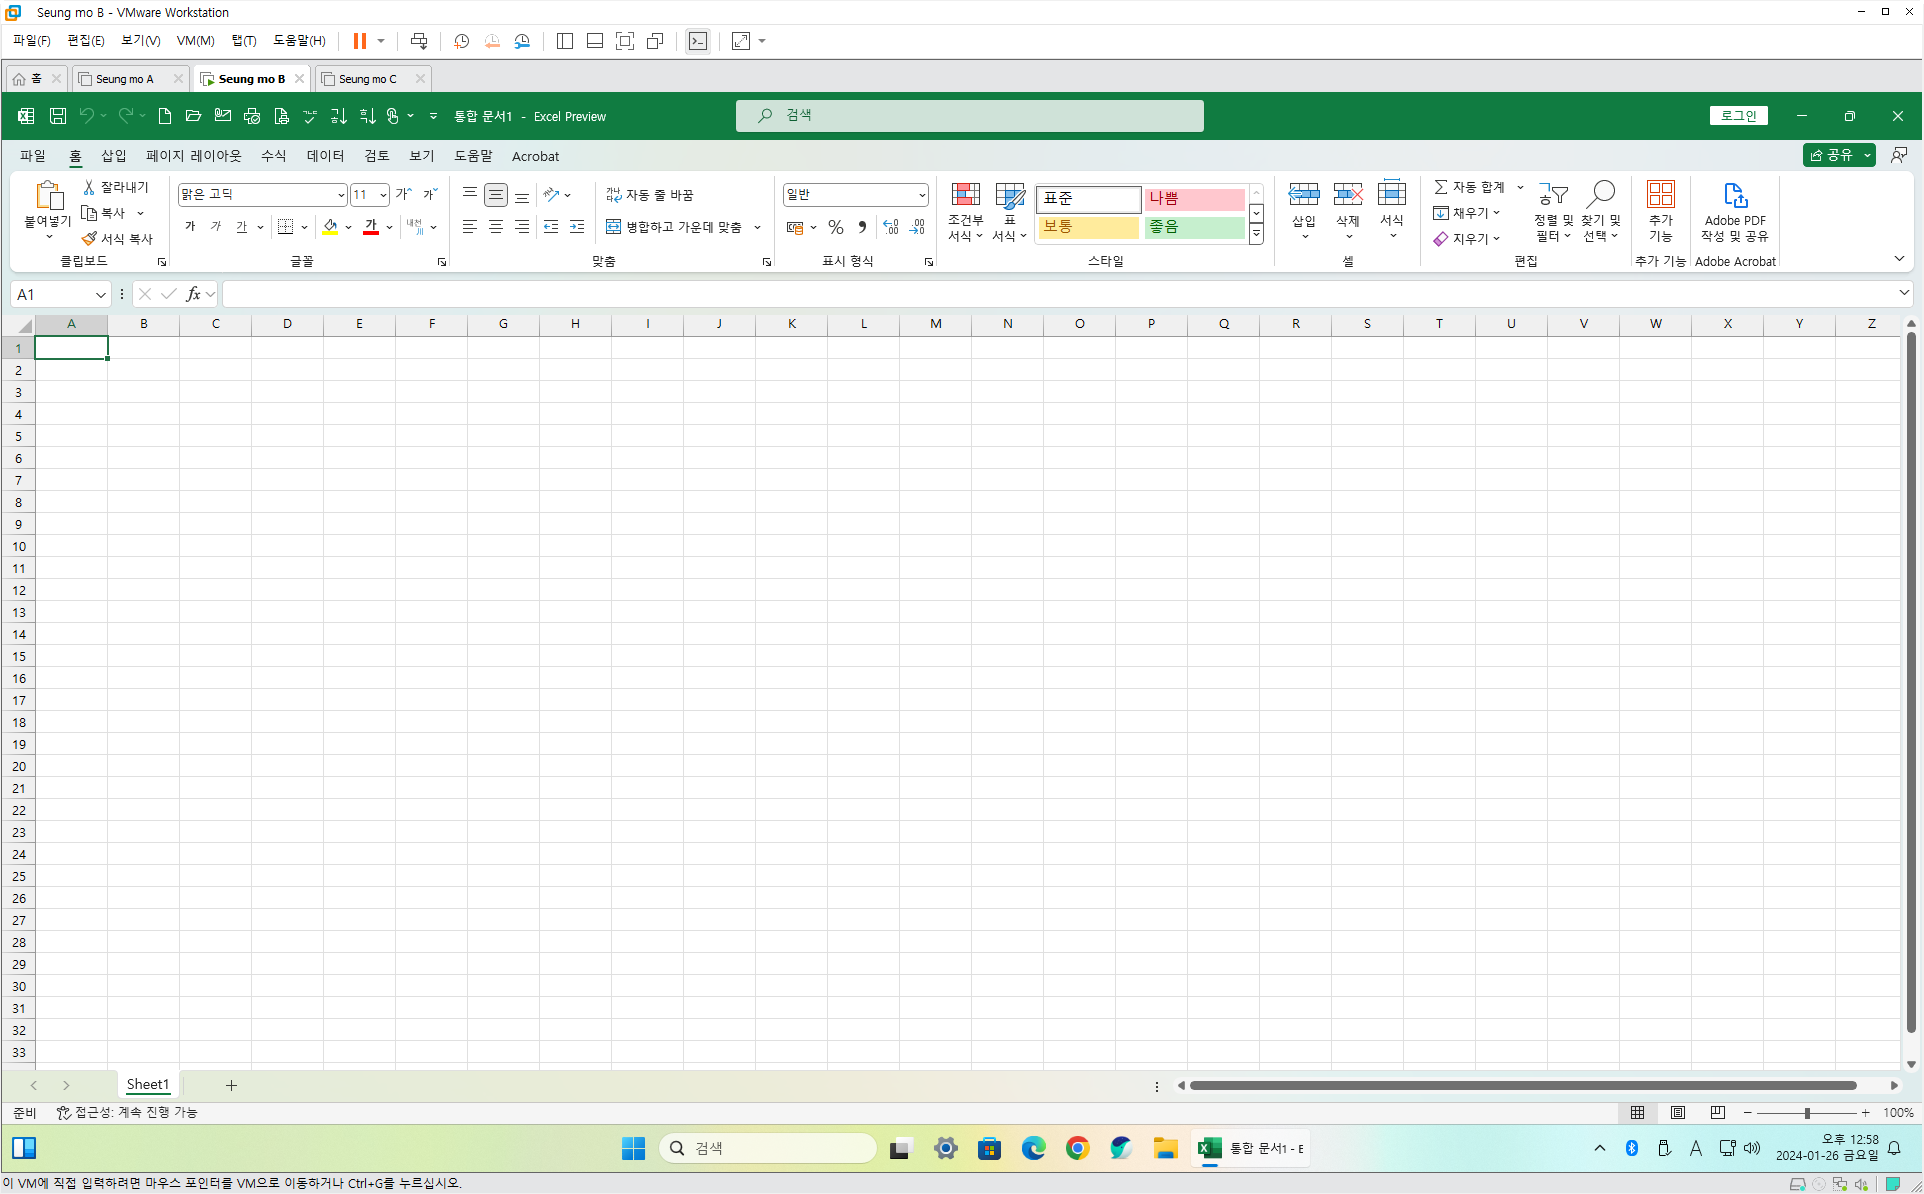Click the format as table icon

coord(1009,196)
